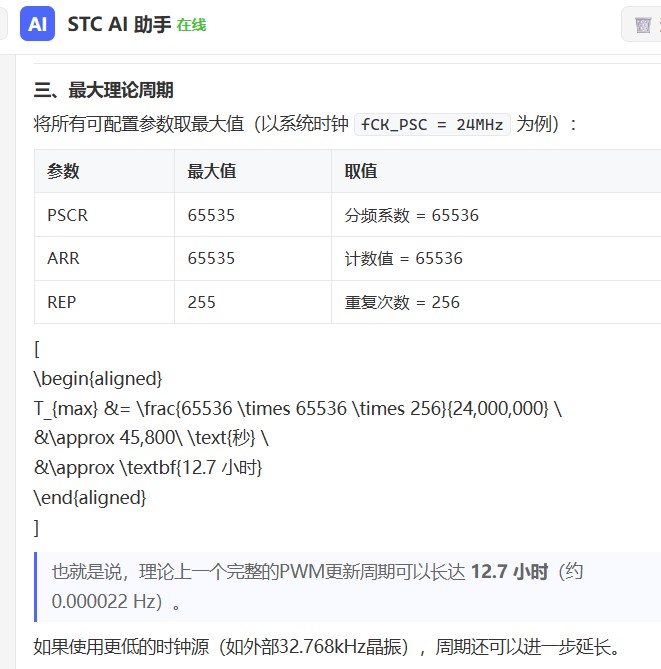The width and height of the screenshot is (661, 669).
Task: Click the inline code fCK_PSC = 24MHz
Action: 432,125
